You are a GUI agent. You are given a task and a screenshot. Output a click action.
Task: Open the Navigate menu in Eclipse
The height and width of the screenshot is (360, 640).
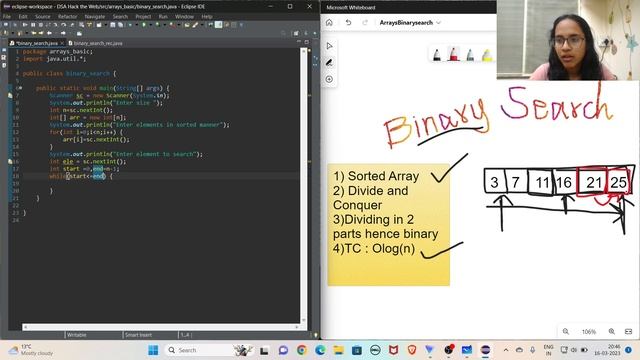tap(95, 16)
